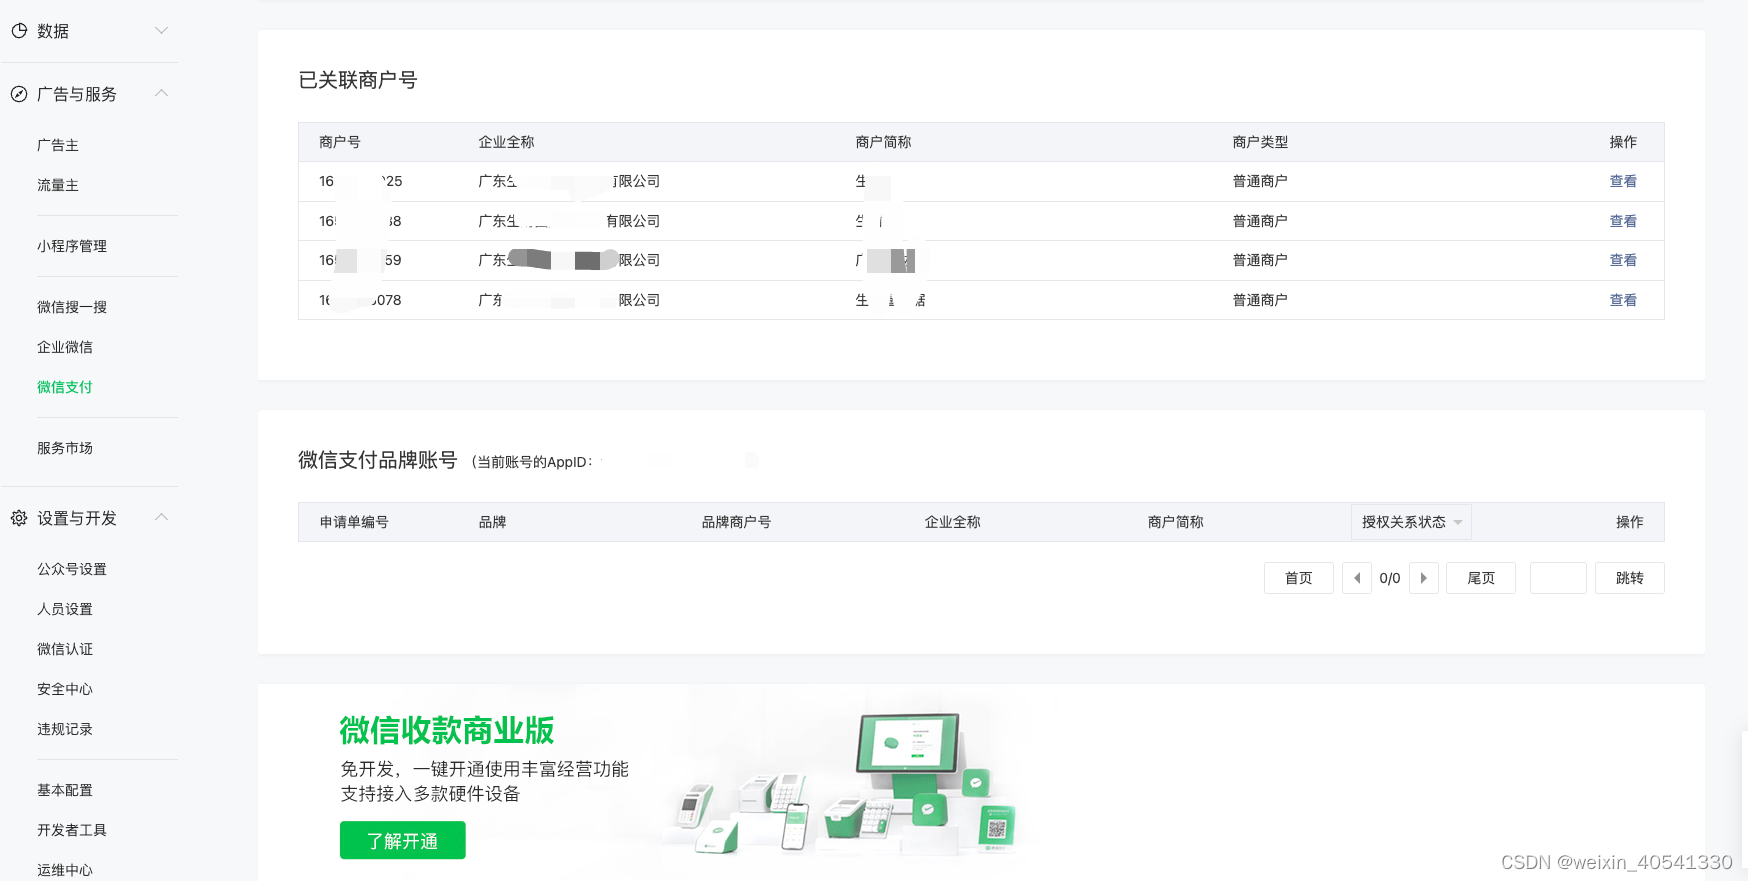
Task: Collapse the 设置与开发 sidebar section
Action: tap(161, 517)
